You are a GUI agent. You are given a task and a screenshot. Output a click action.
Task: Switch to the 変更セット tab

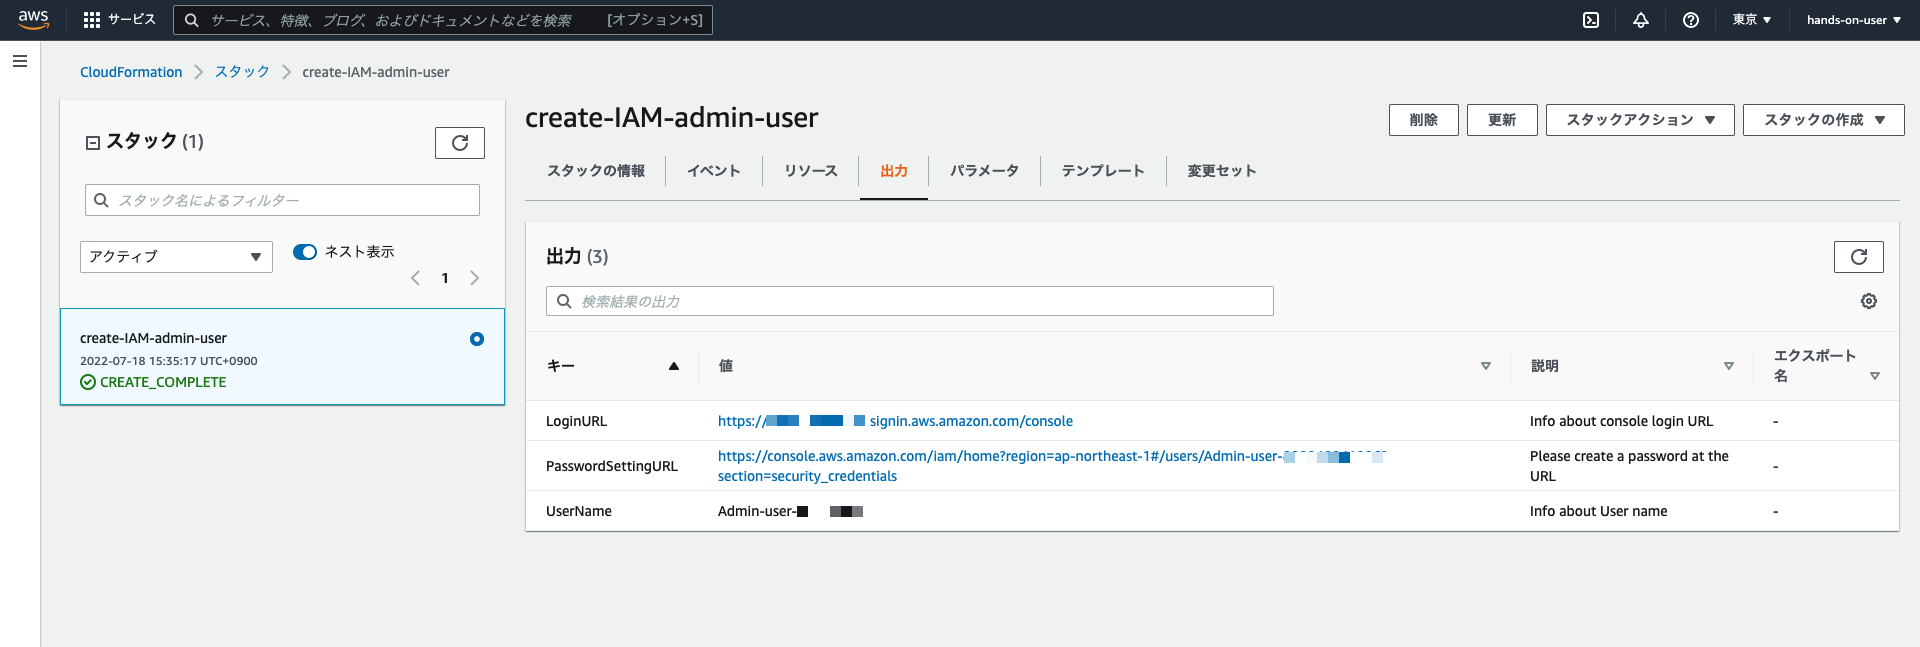[x=1222, y=171]
